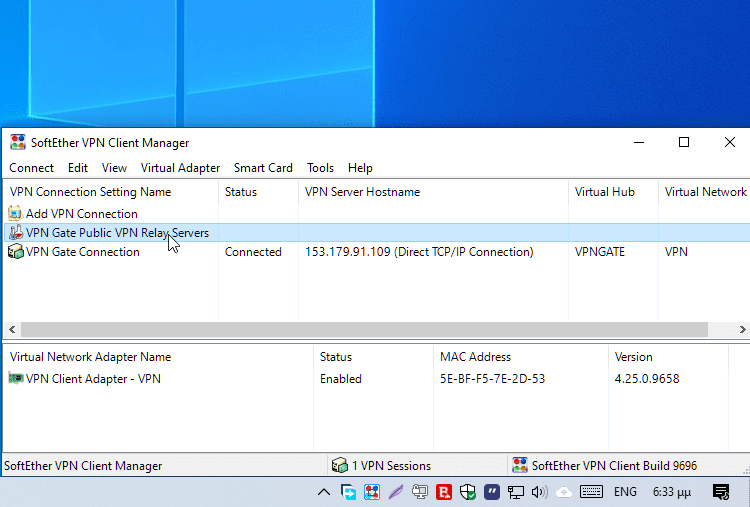Image resolution: width=750 pixels, height=507 pixels.
Task: Sort by VPN Server Hostname column
Action: 433,192
